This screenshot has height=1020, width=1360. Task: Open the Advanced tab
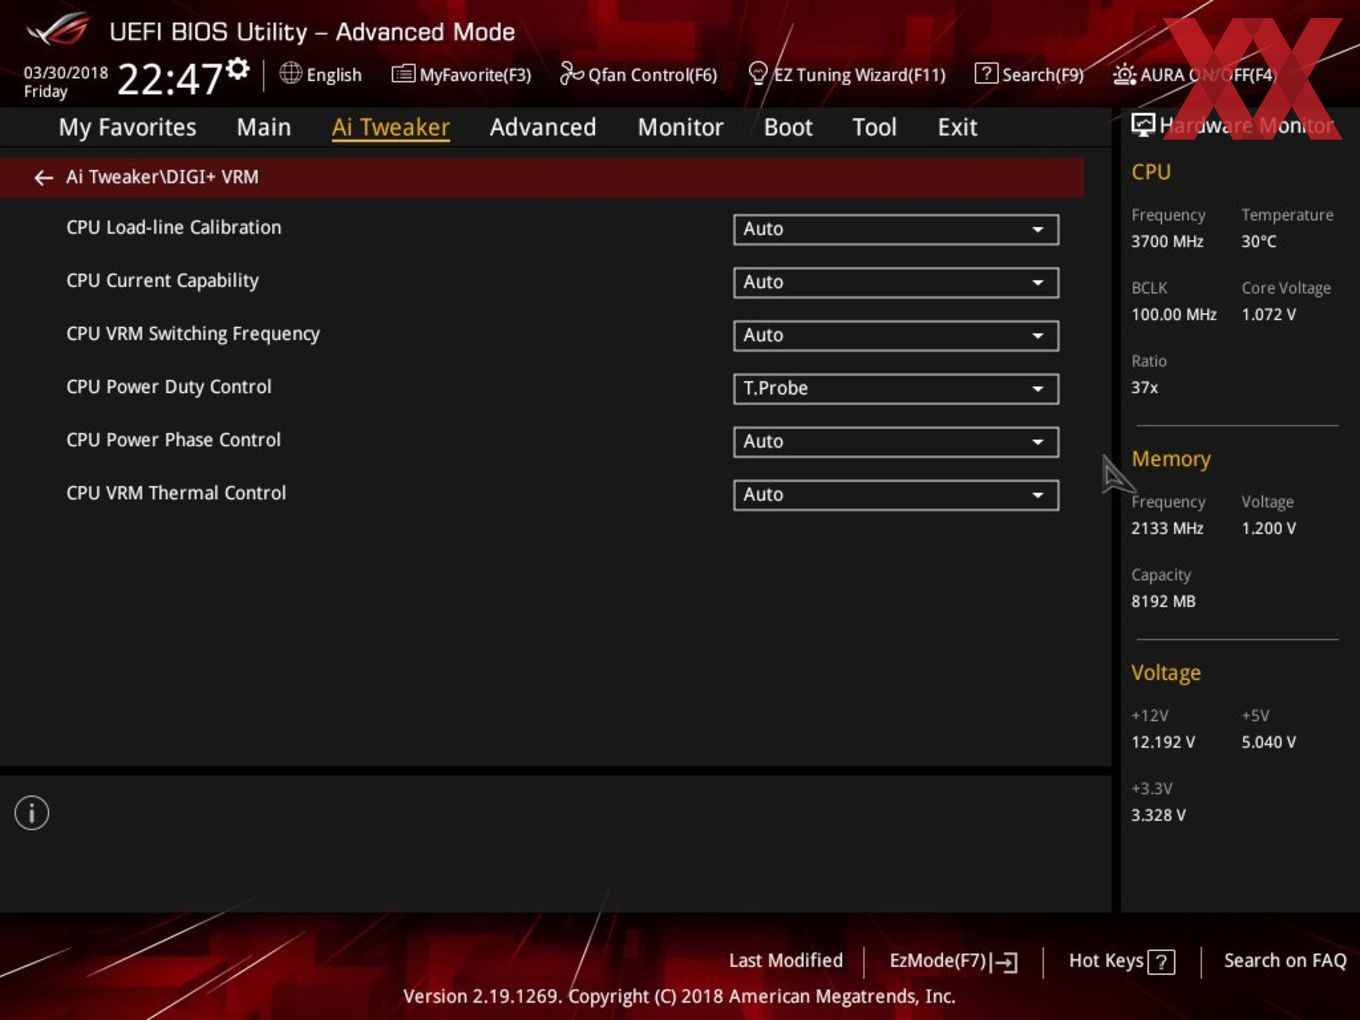tap(543, 128)
